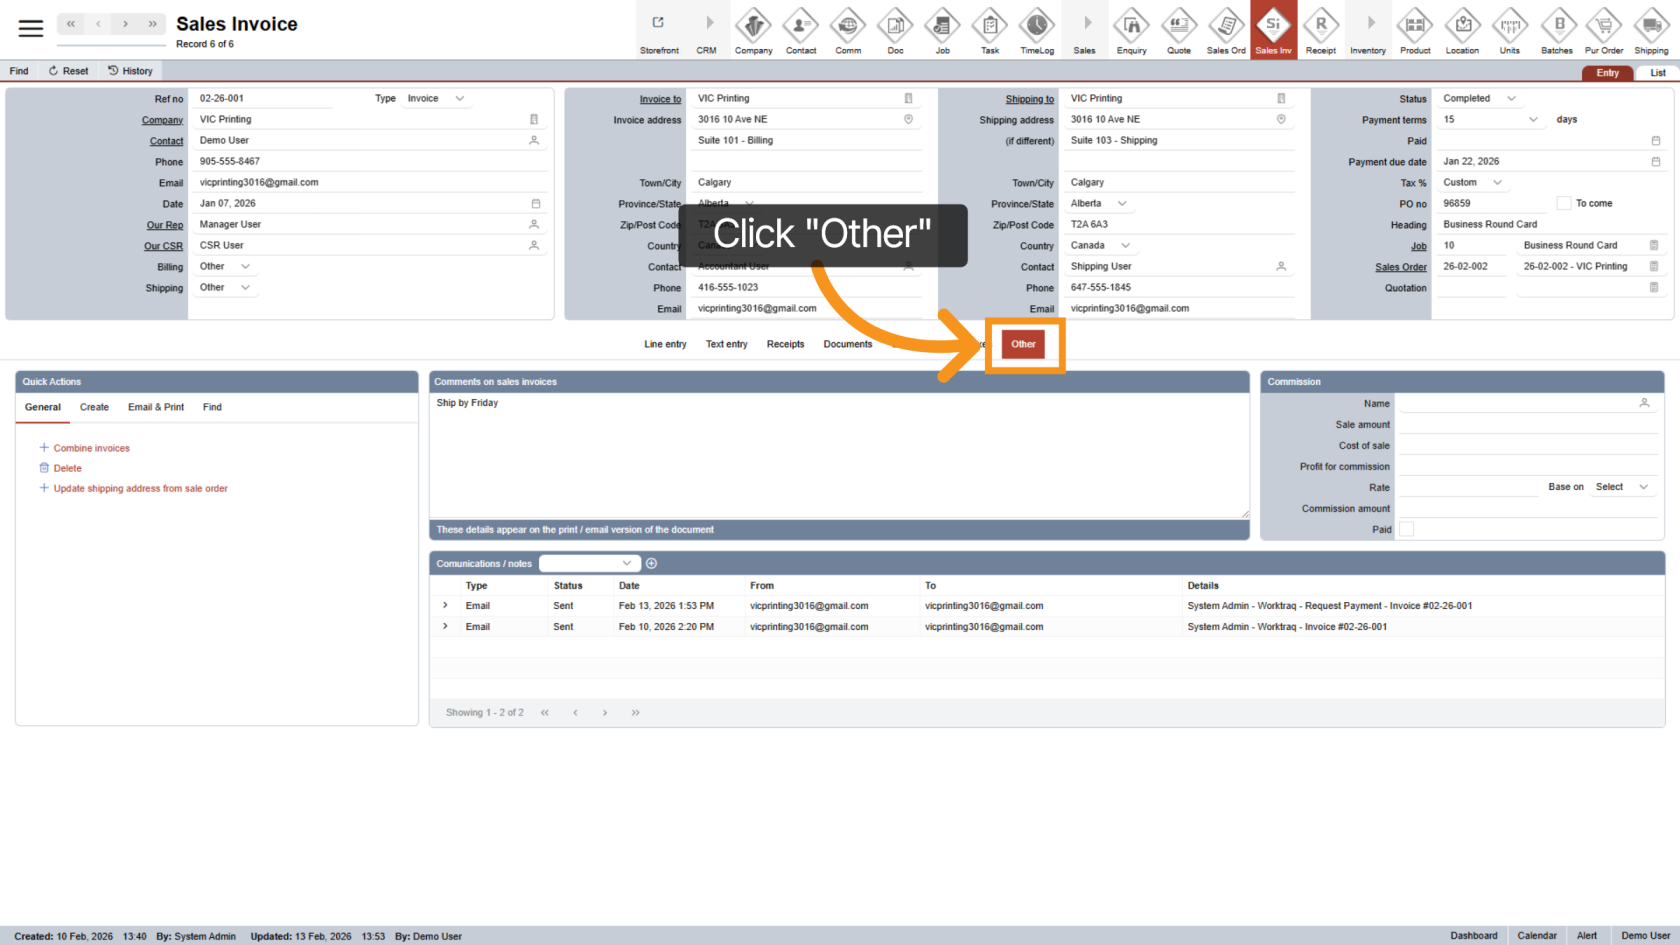
Task: Click the Combine invoices link
Action: click(x=91, y=448)
